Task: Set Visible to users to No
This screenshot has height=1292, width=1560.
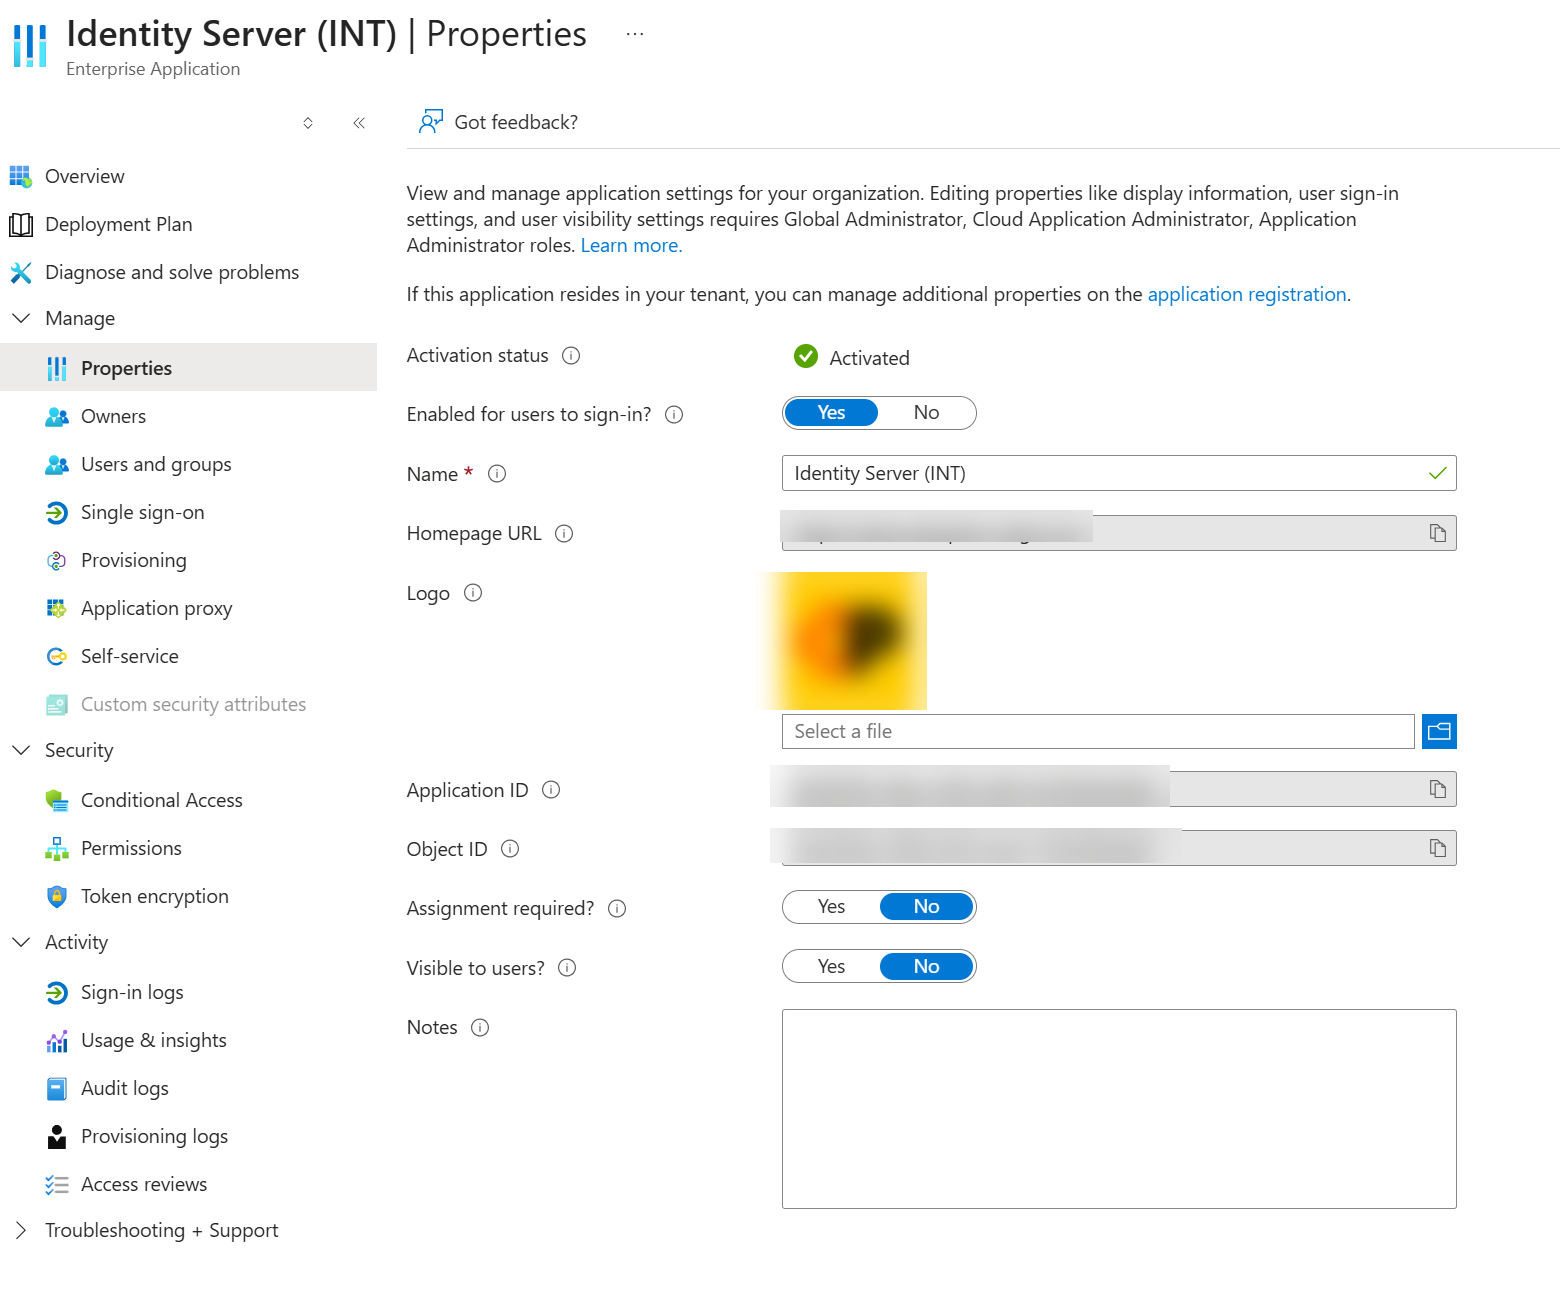Action: coord(926,967)
